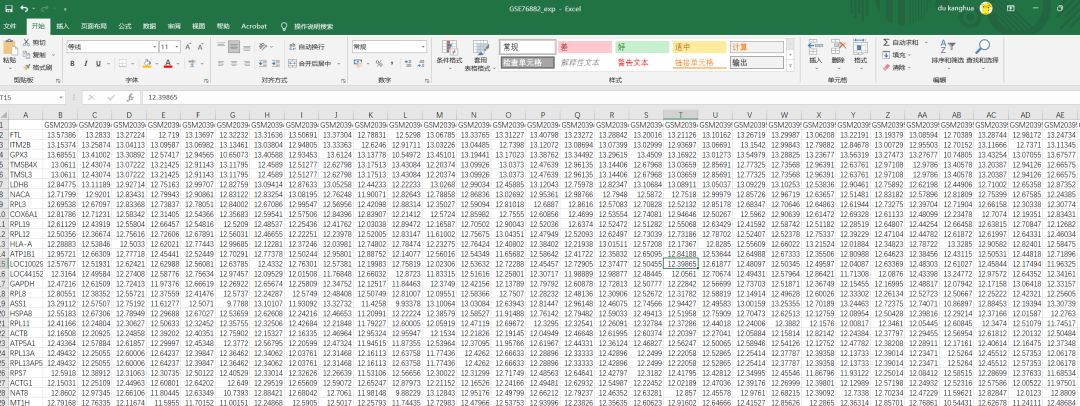Switch to the Insert (插入) tab
This screenshot has height=406, width=1080.
click(63, 26)
